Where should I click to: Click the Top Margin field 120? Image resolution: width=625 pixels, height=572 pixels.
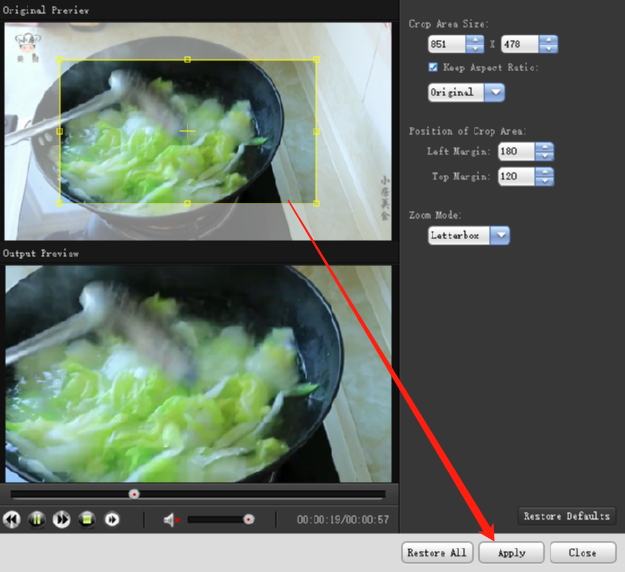(516, 176)
